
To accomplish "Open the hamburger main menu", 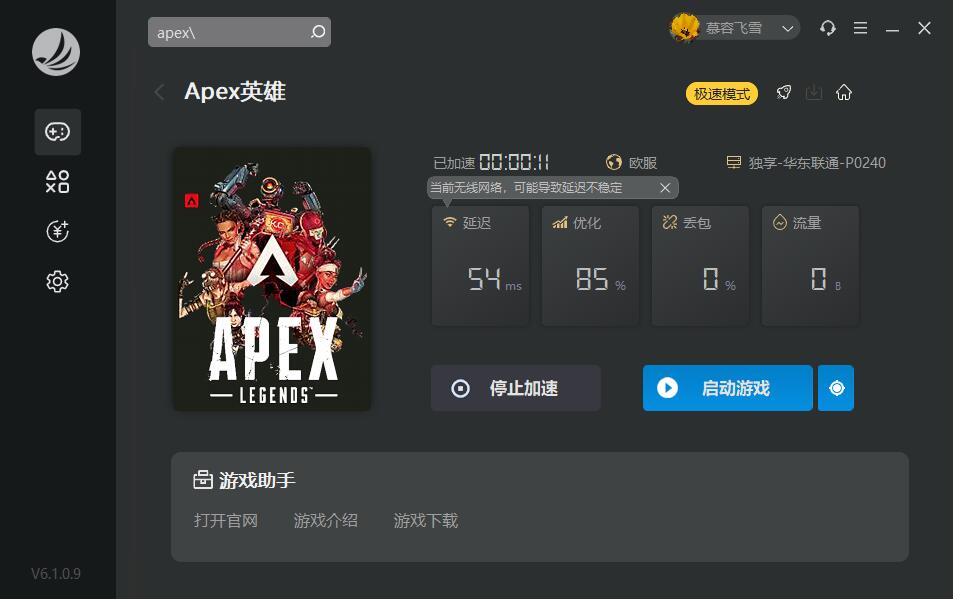I will tap(860, 28).
